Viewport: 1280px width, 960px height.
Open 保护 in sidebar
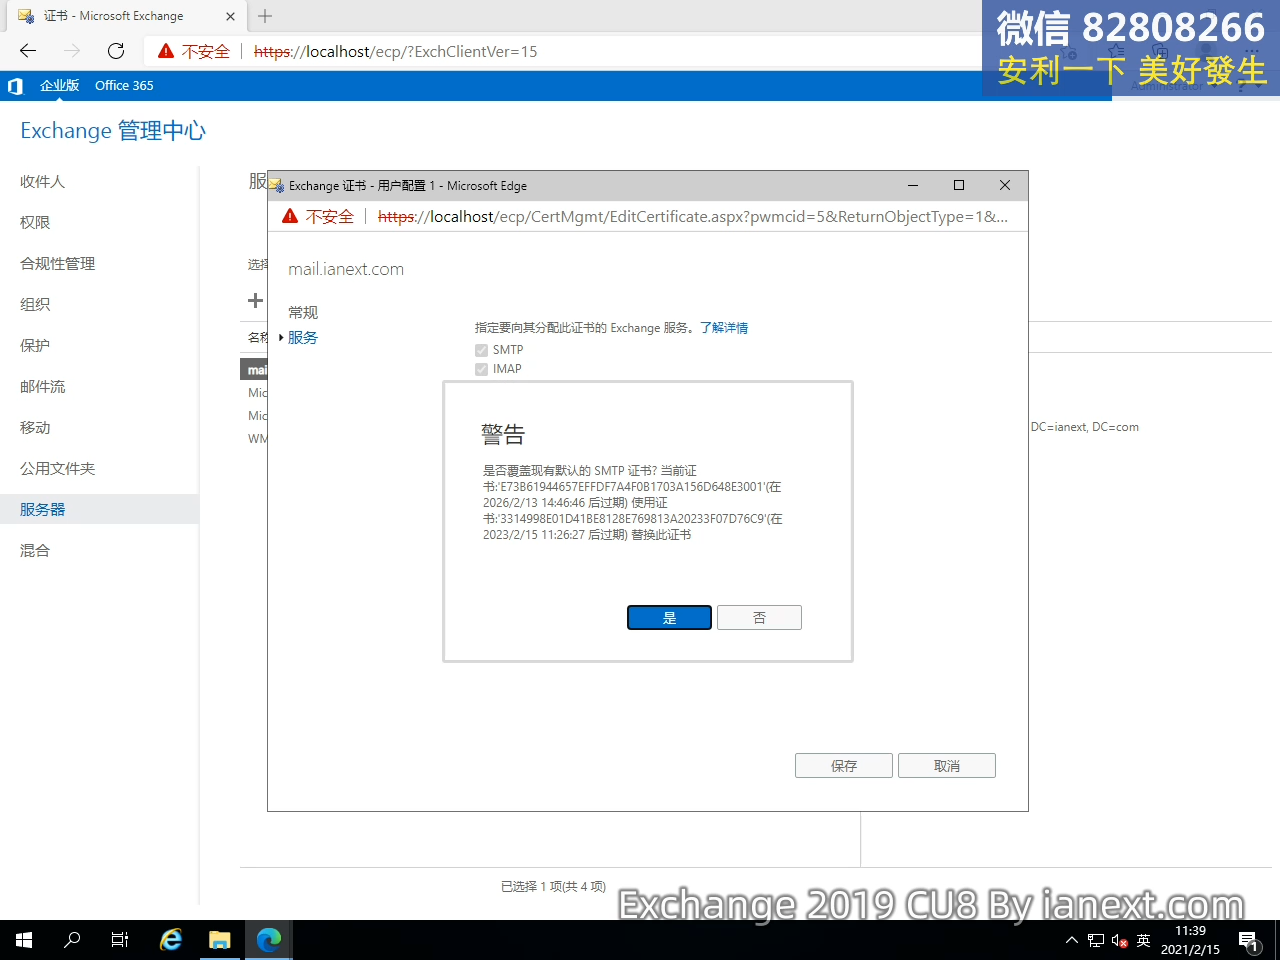[35, 345]
